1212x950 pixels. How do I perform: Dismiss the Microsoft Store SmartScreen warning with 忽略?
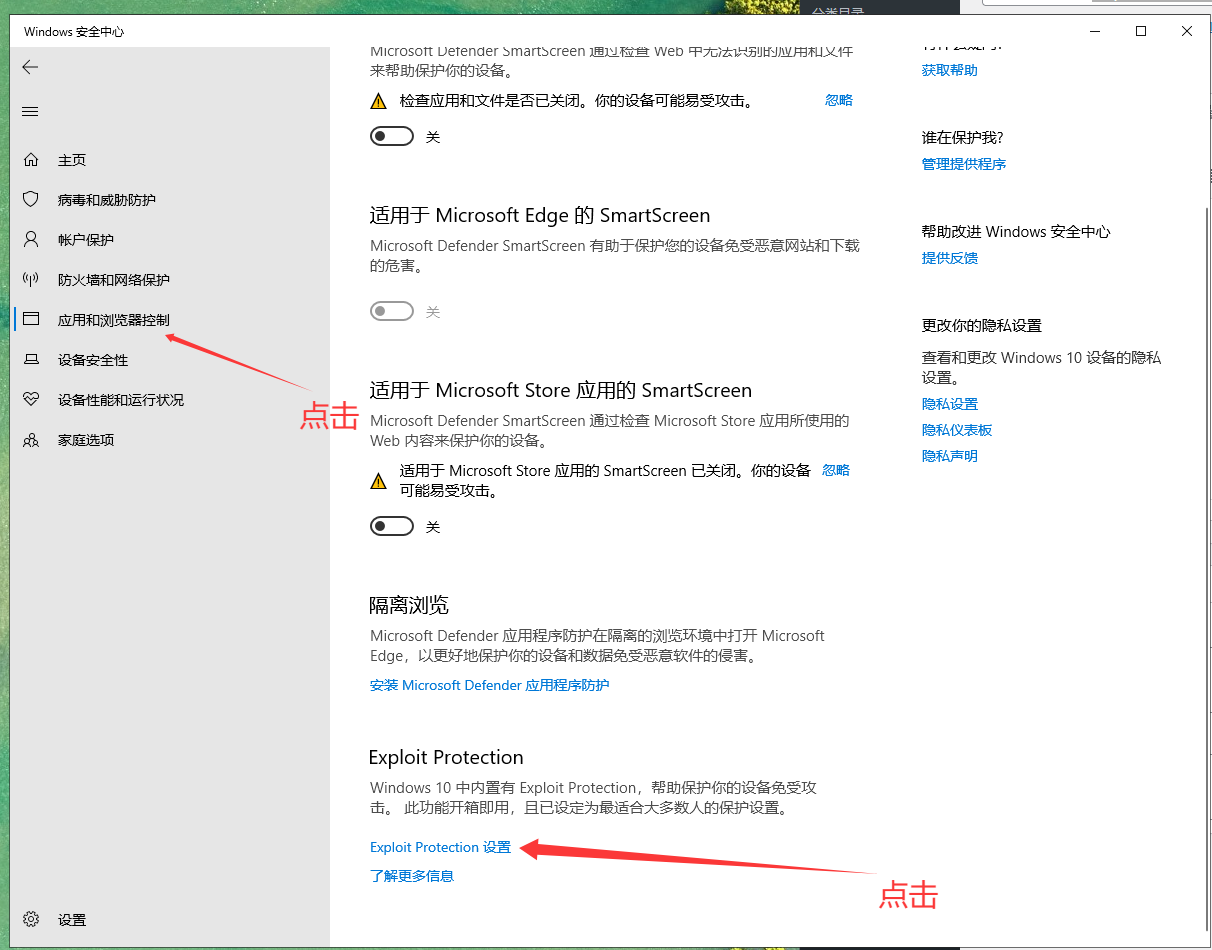[x=836, y=470]
